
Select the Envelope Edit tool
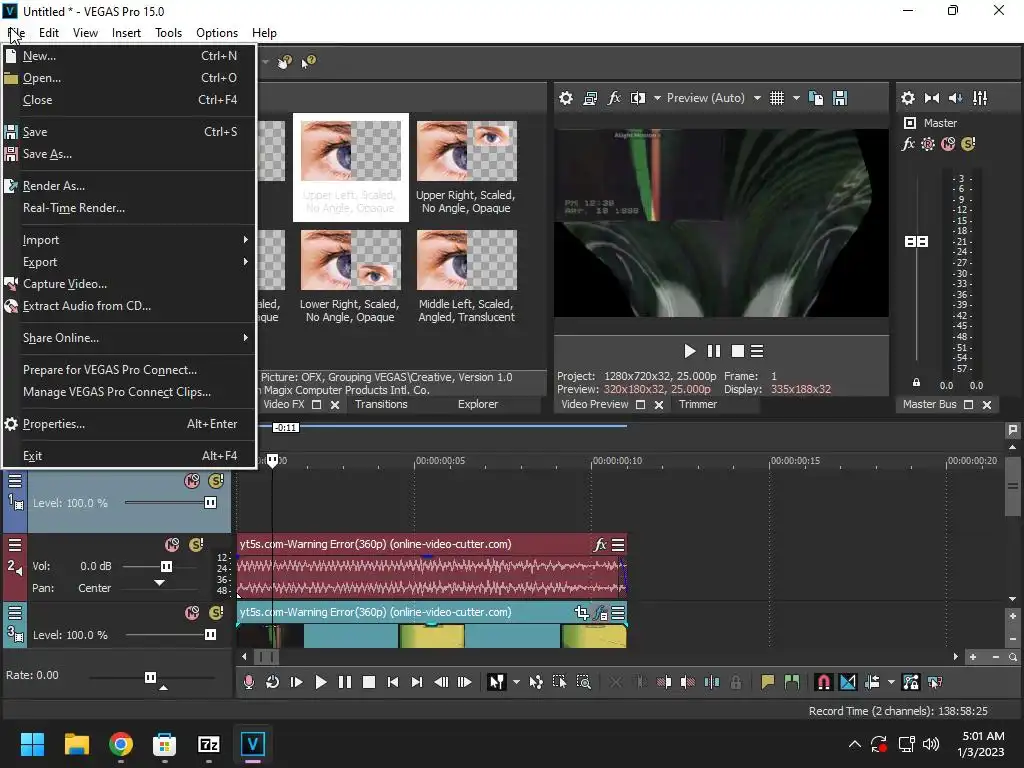tap(536, 682)
